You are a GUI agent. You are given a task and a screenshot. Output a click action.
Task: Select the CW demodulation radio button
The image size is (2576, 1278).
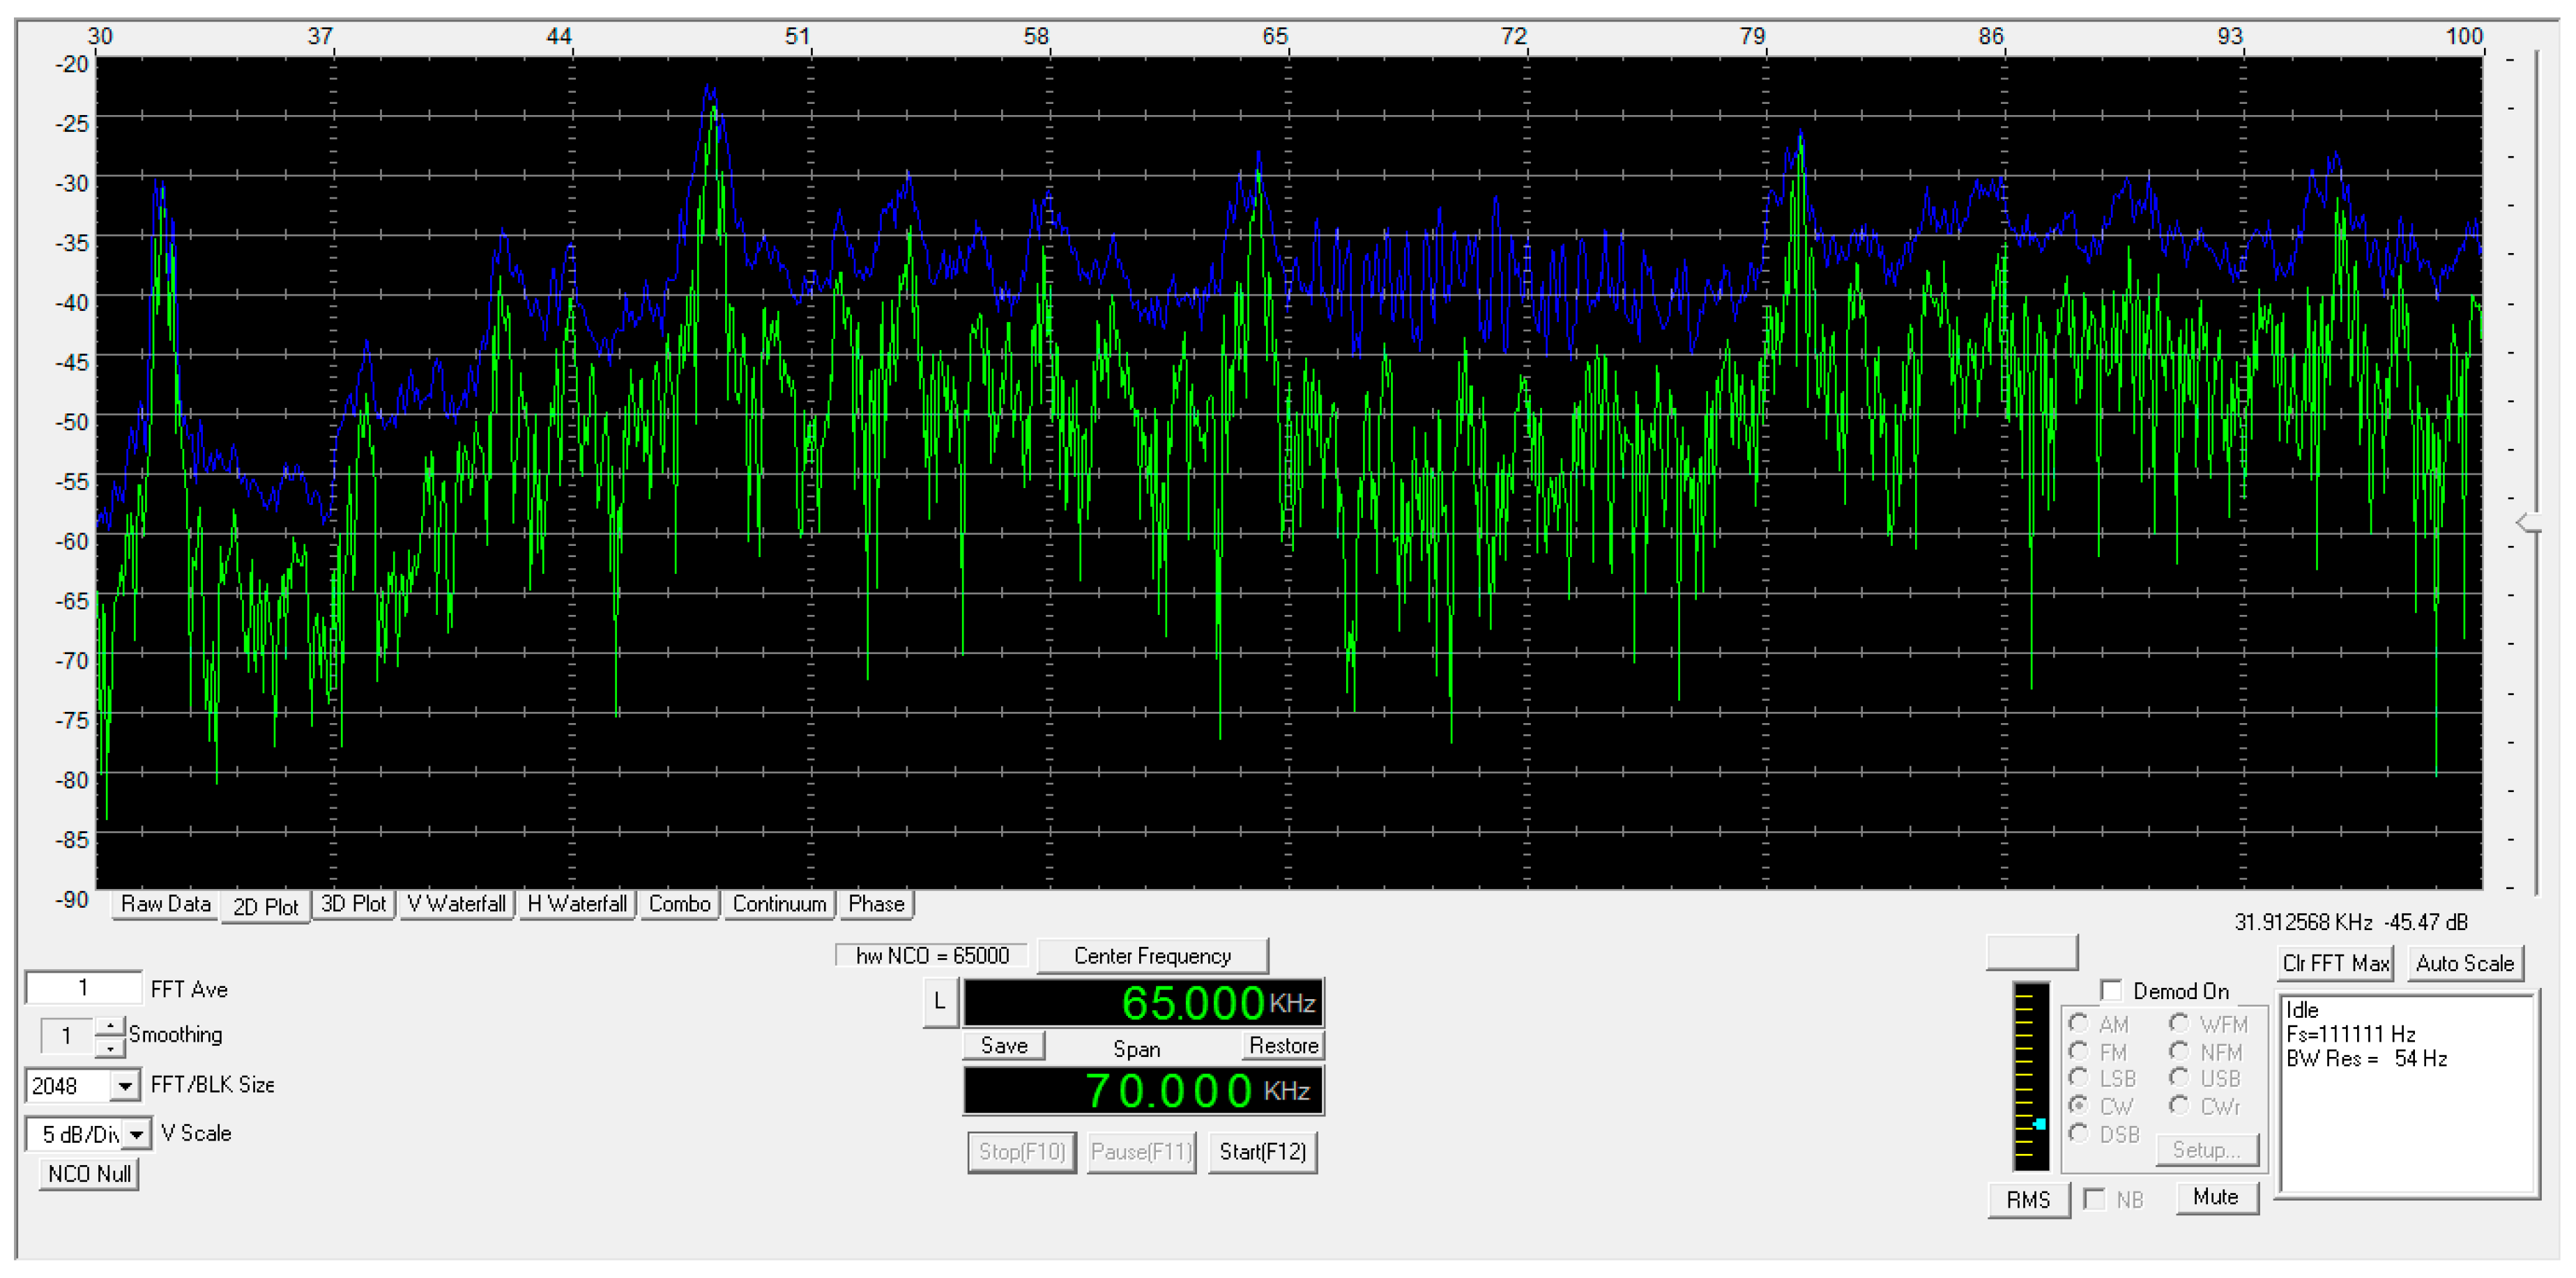[x=2079, y=1105]
